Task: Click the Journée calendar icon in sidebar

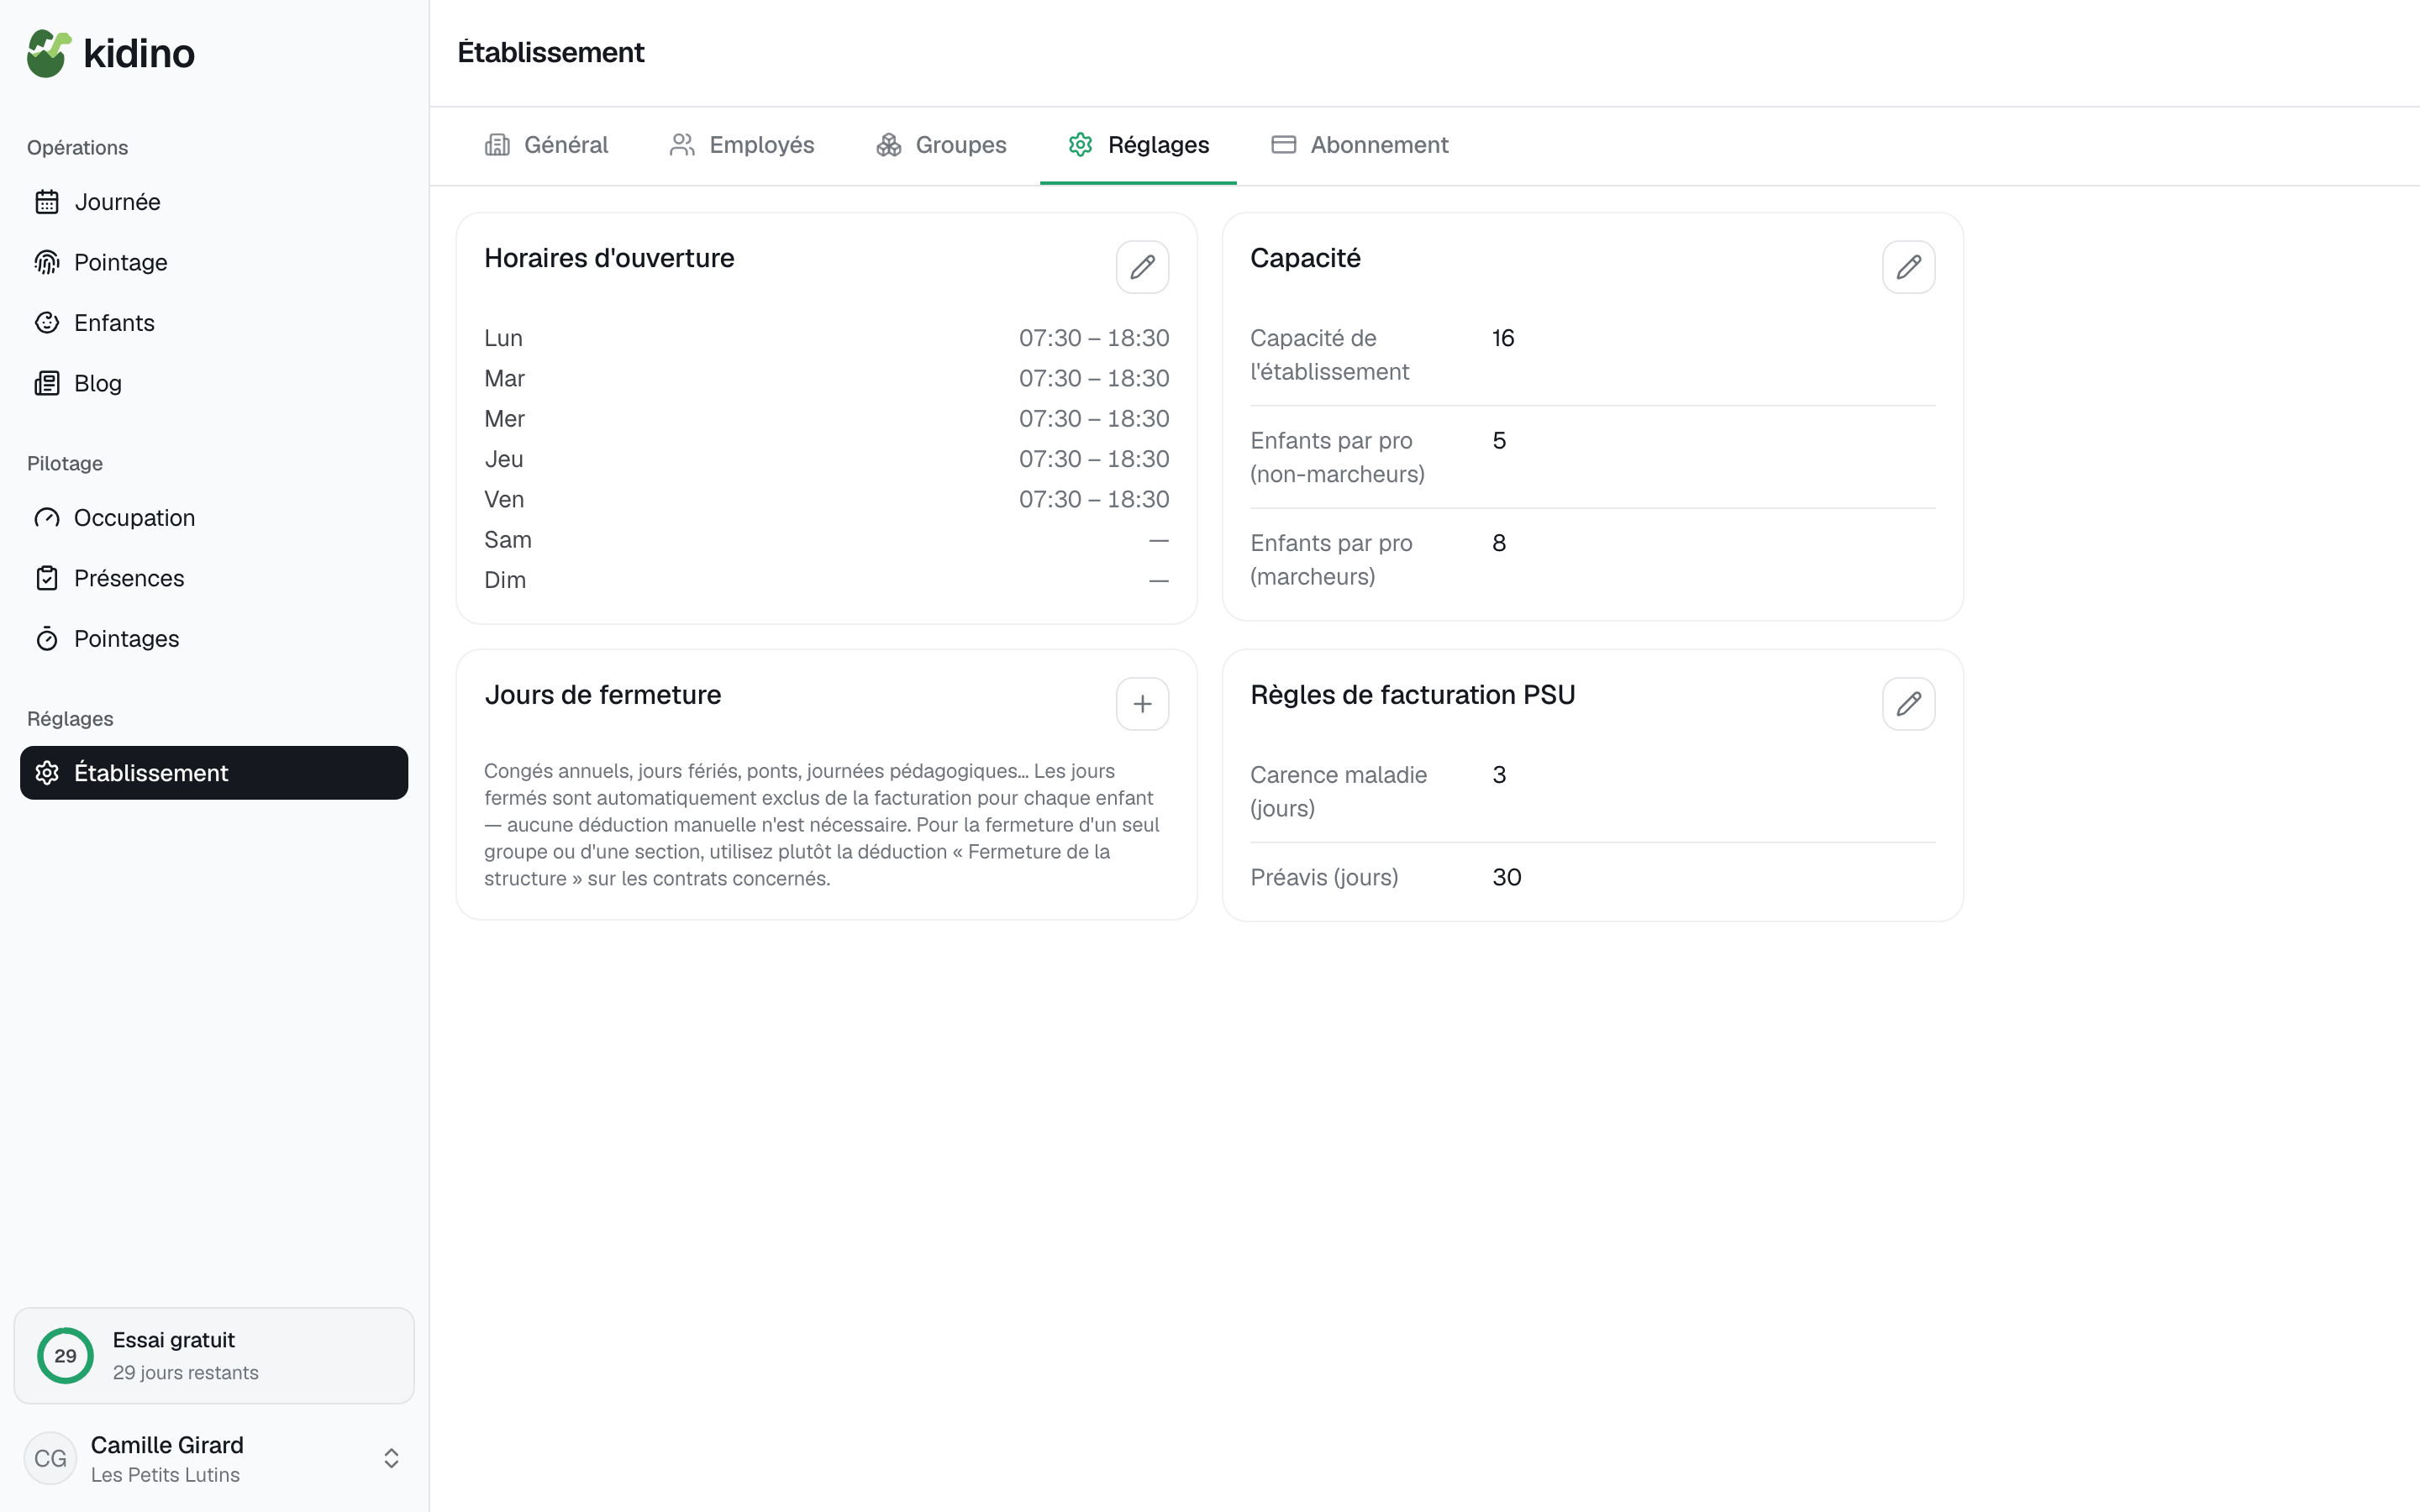Action: [x=47, y=202]
